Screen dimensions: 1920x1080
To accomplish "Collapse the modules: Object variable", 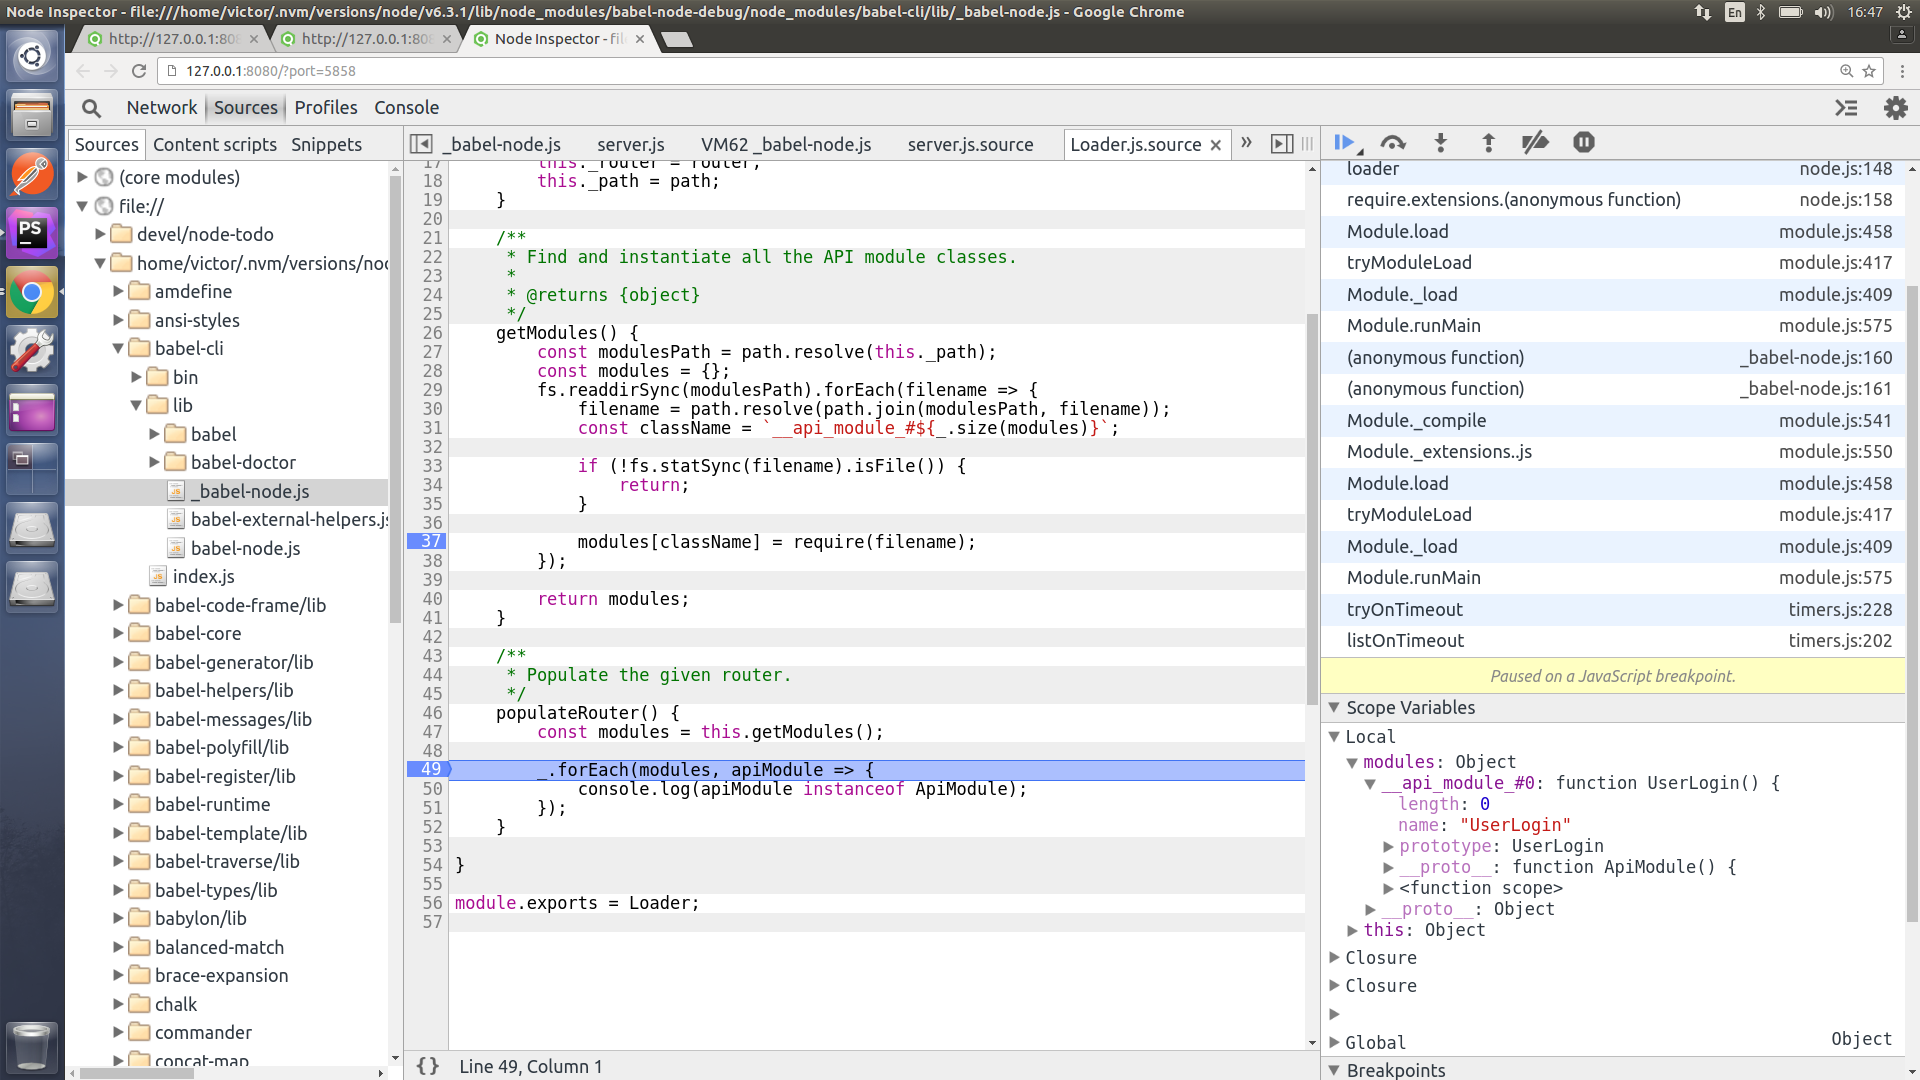I will [1352, 762].
